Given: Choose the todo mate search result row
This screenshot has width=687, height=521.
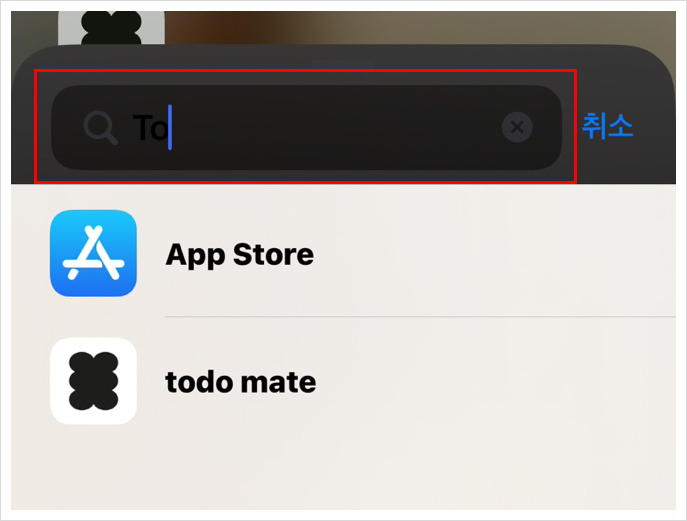Looking at the screenshot, I should click(343, 381).
